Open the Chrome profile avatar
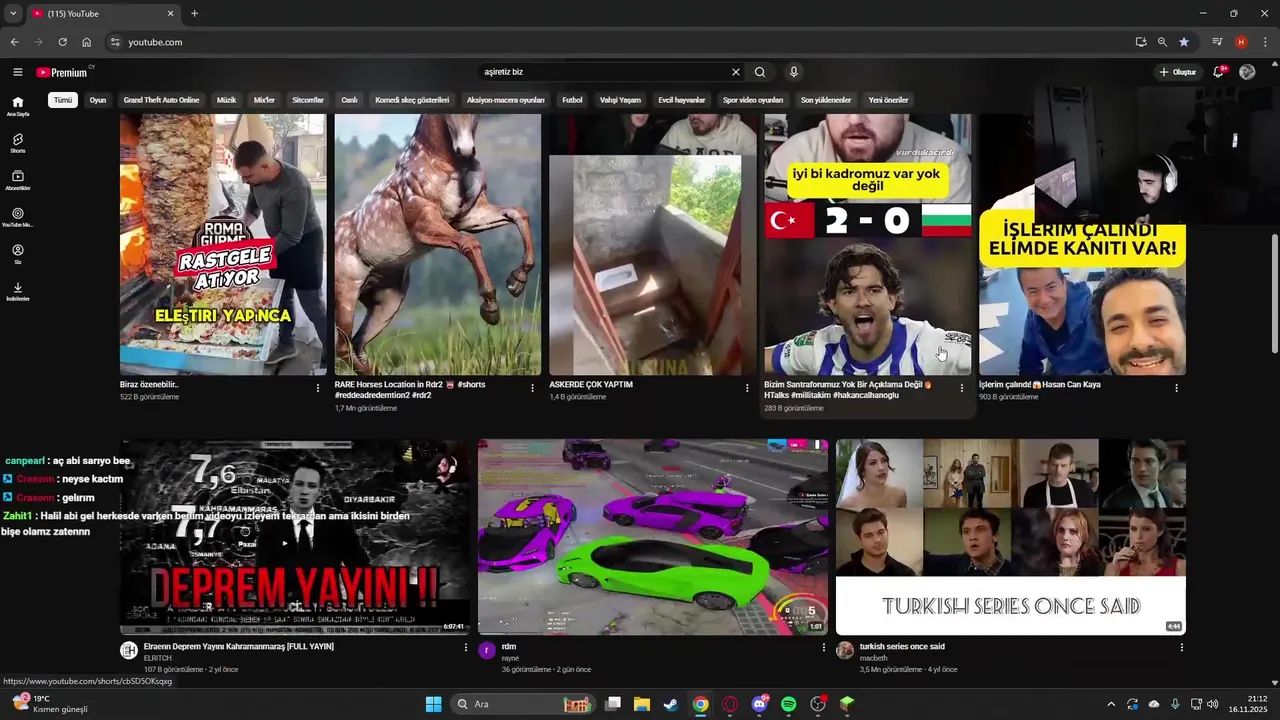Viewport: 1280px width, 720px height. [x=1241, y=42]
